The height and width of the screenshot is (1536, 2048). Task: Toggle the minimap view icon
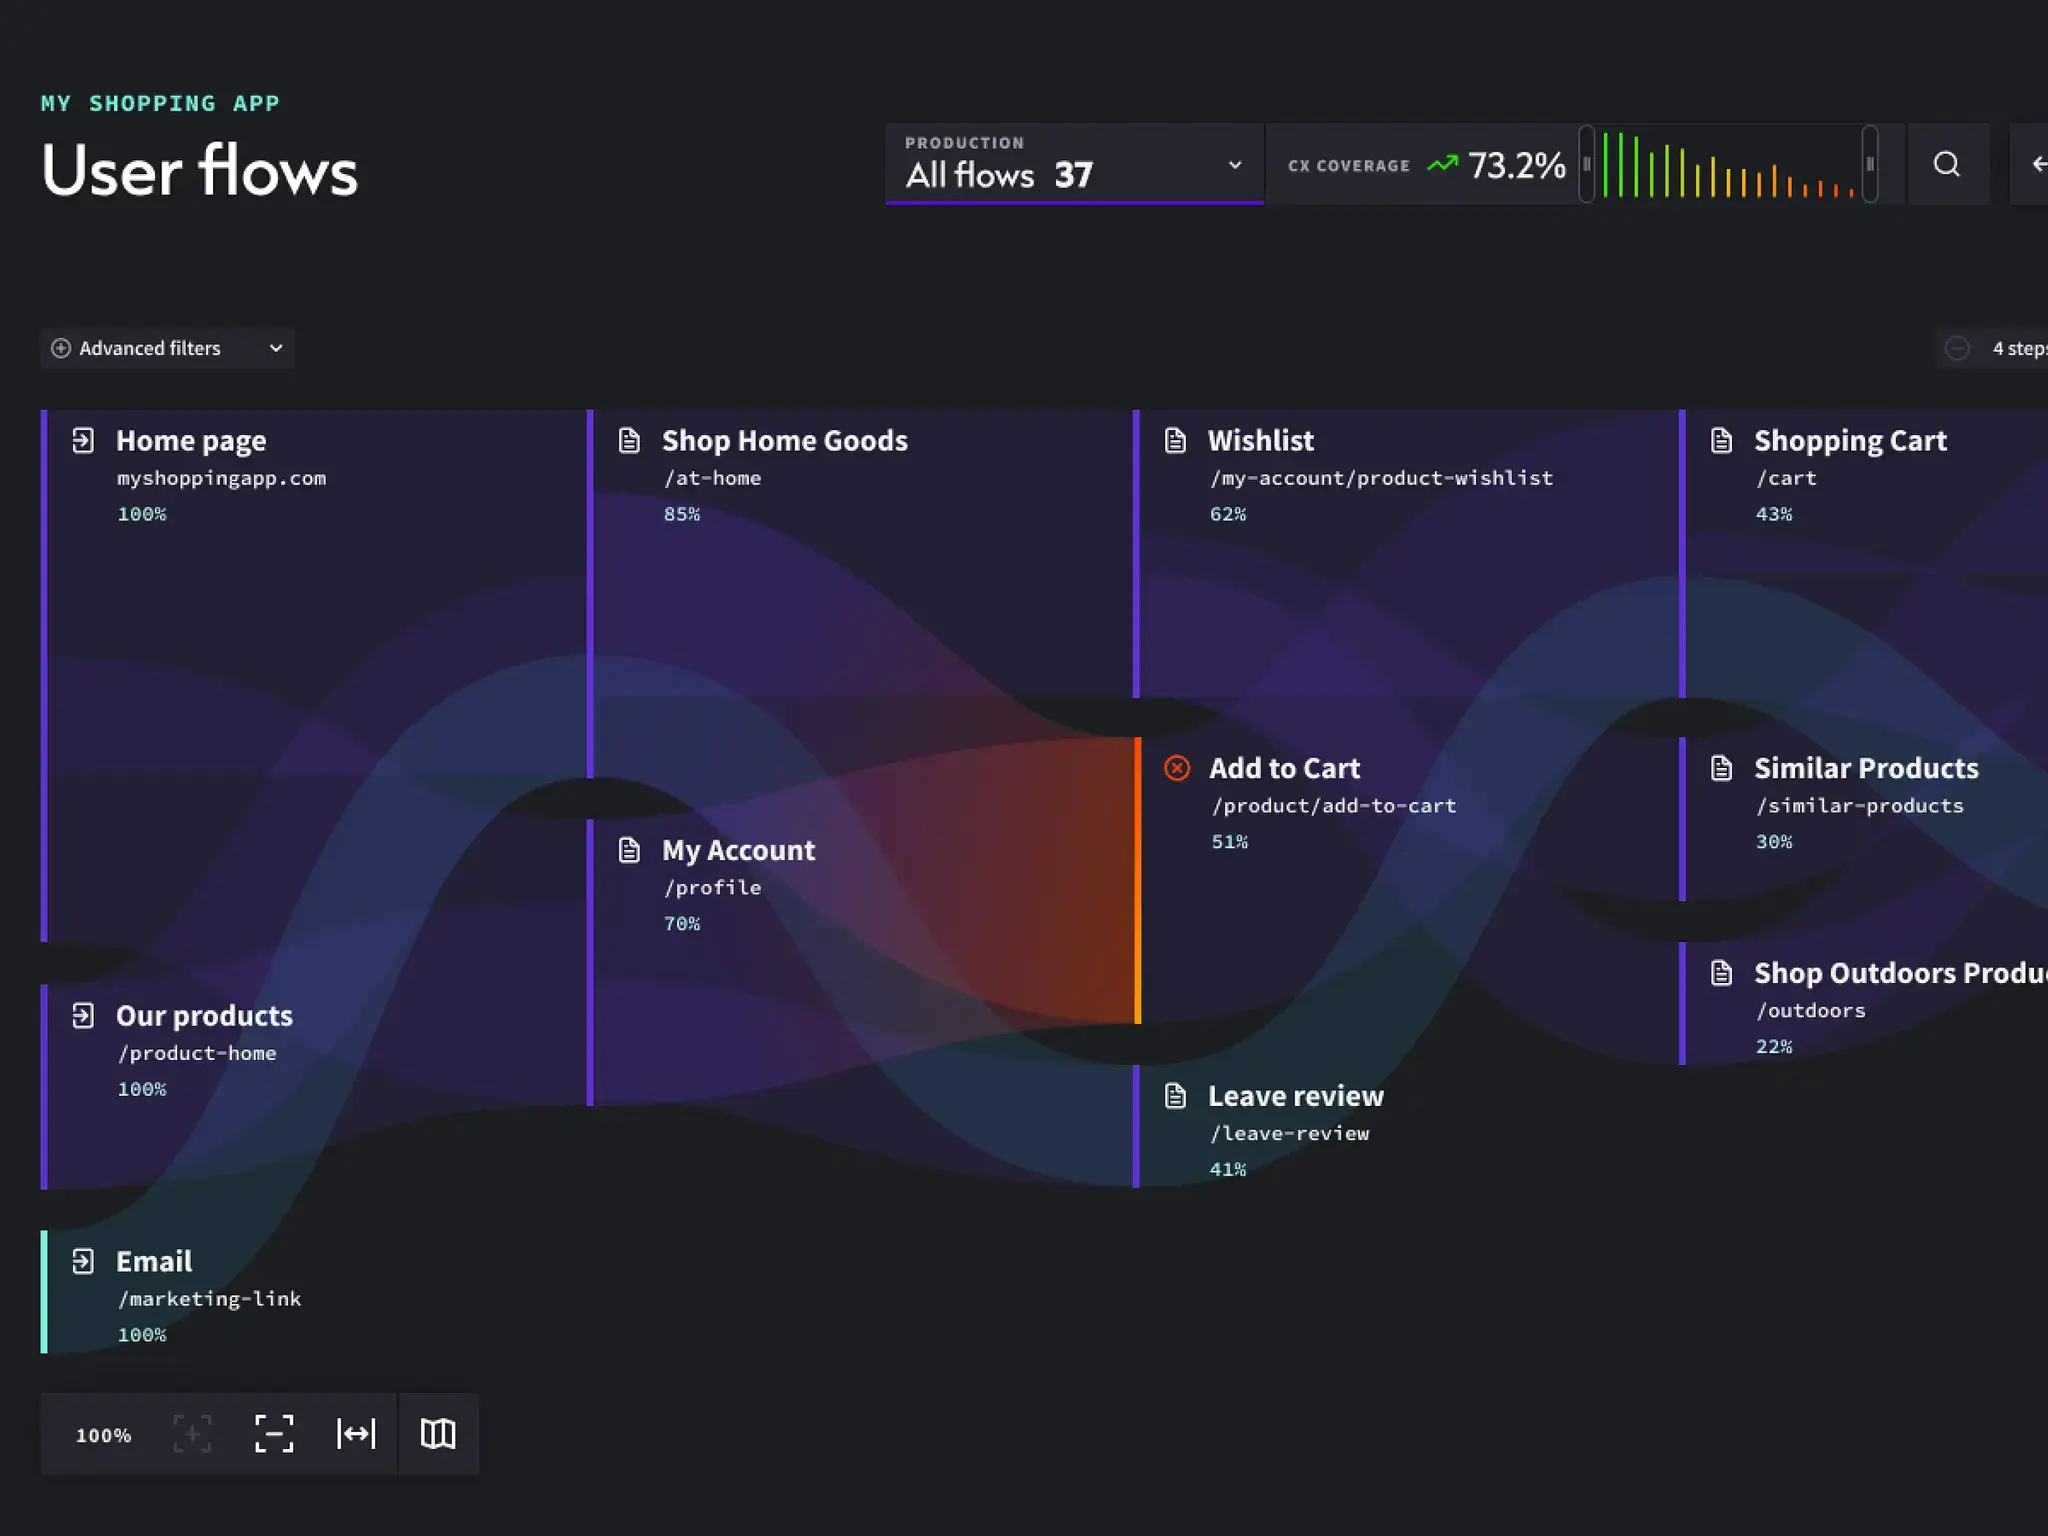(x=438, y=1433)
